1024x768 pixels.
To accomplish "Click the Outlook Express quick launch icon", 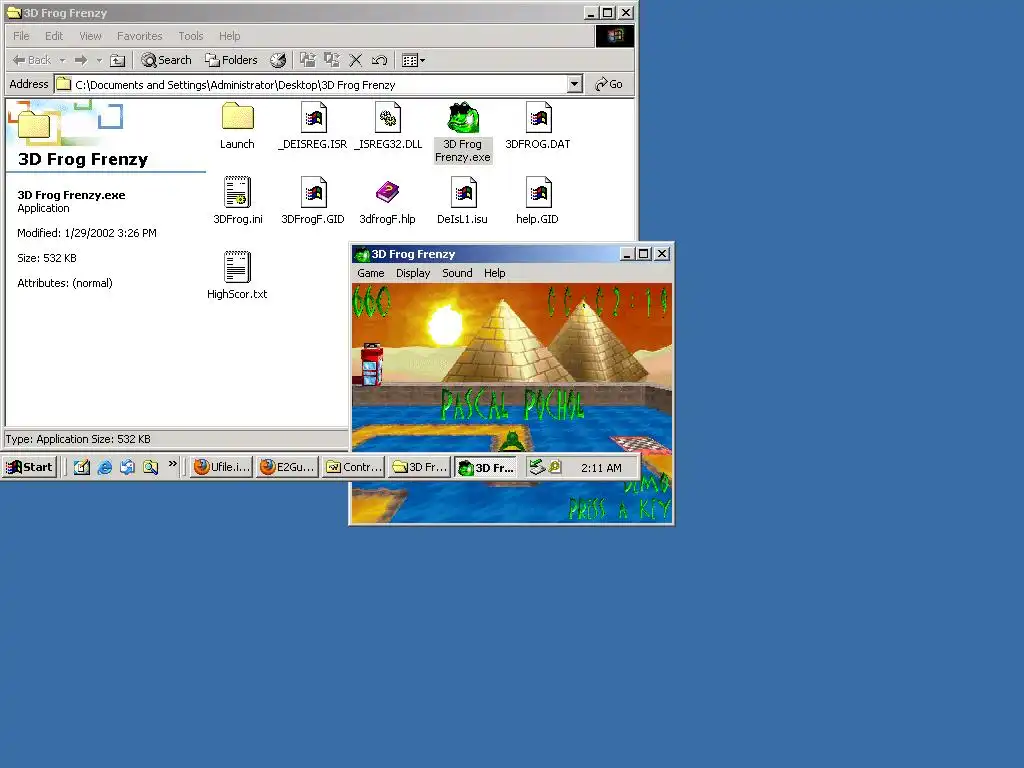I will point(127,468).
